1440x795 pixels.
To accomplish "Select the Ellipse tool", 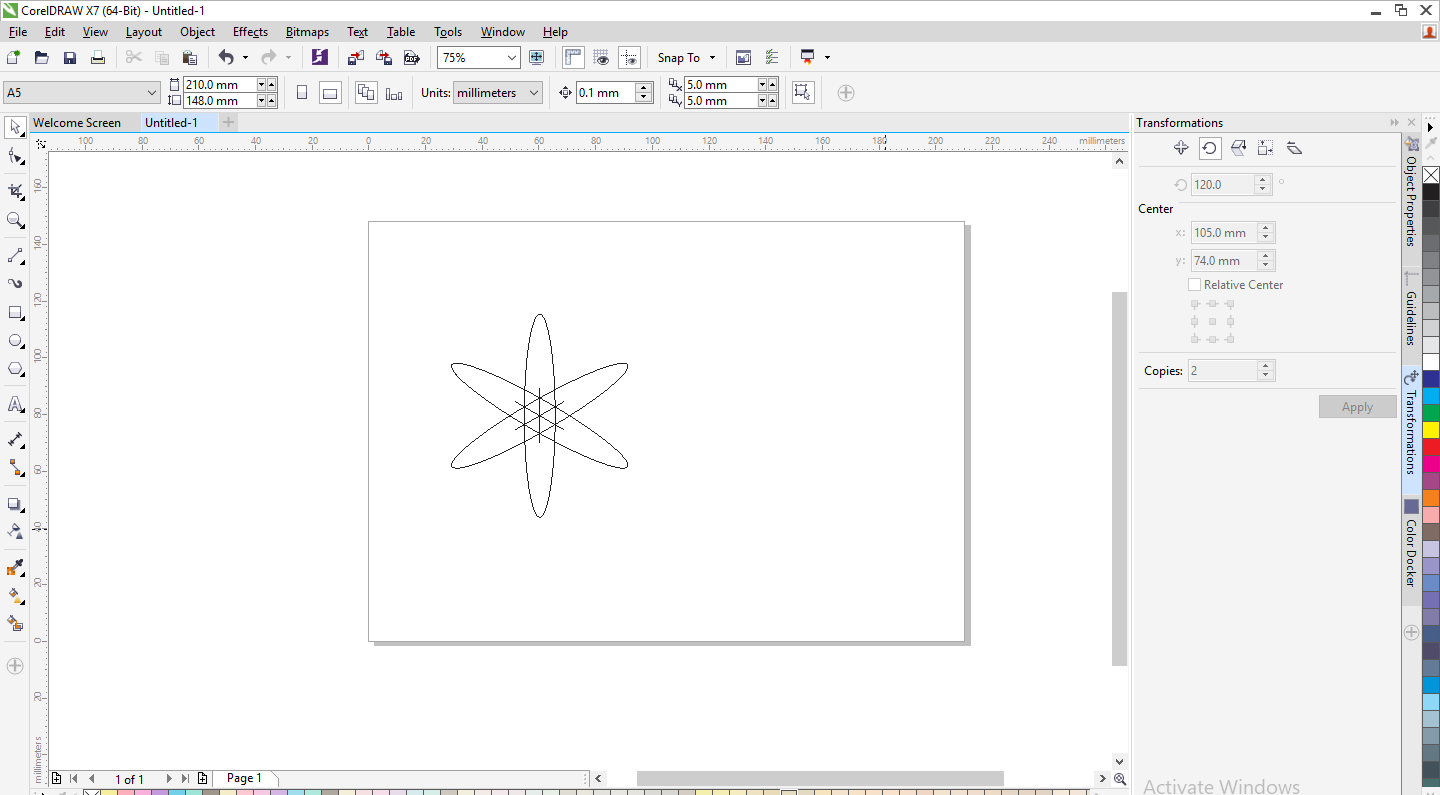I will click(x=16, y=341).
